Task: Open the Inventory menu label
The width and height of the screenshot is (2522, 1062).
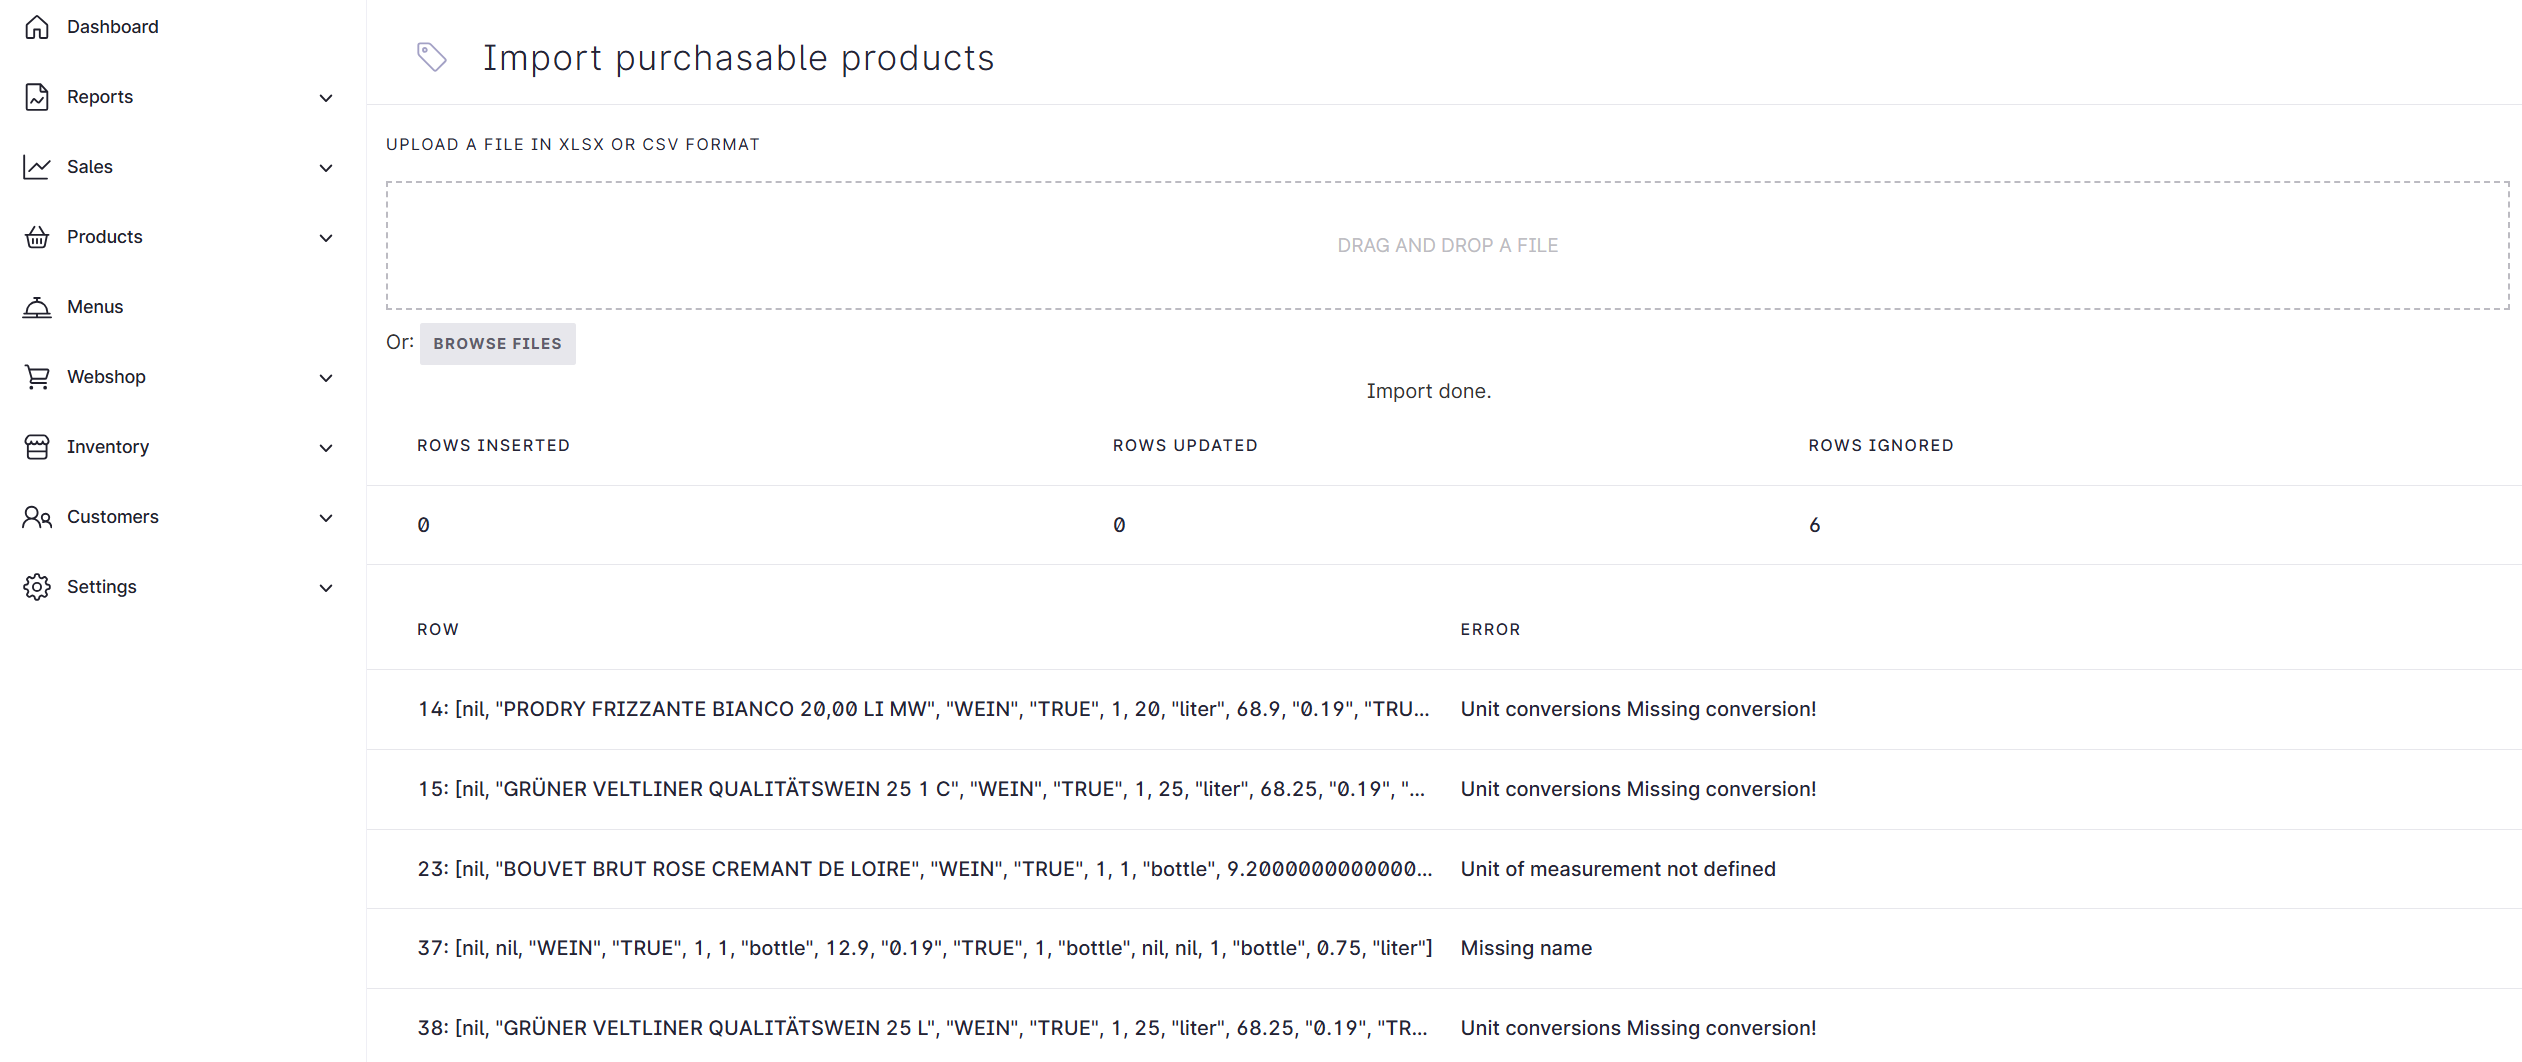Action: 108,447
